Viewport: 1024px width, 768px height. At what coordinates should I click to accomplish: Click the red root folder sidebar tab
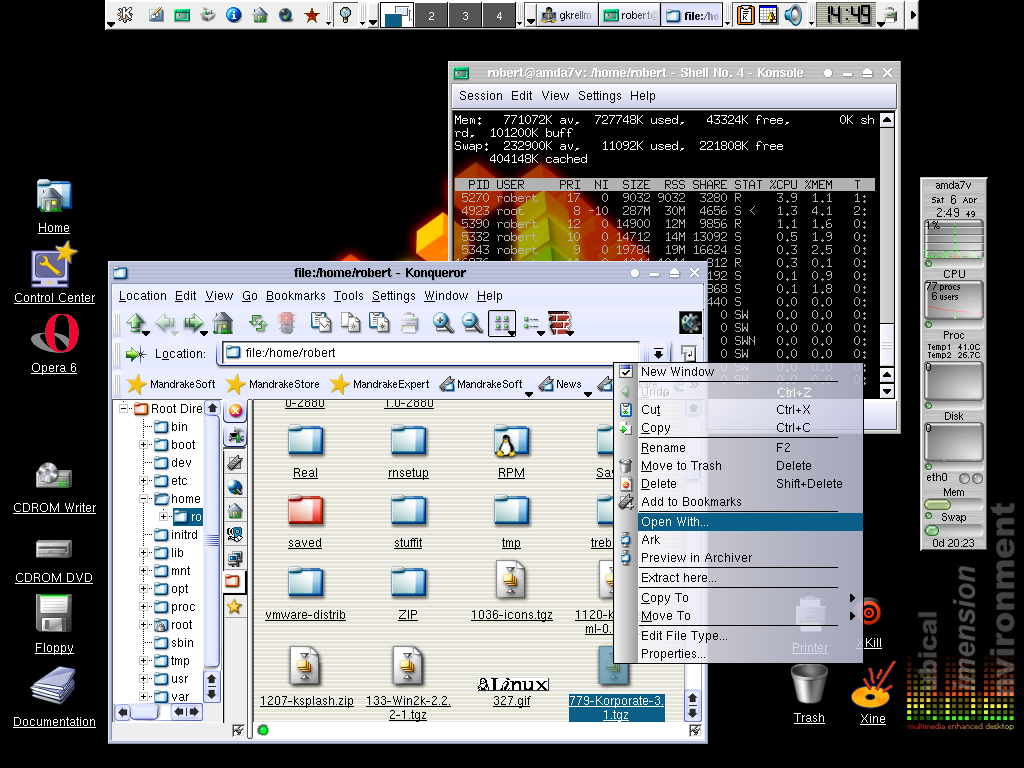(234, 581)
